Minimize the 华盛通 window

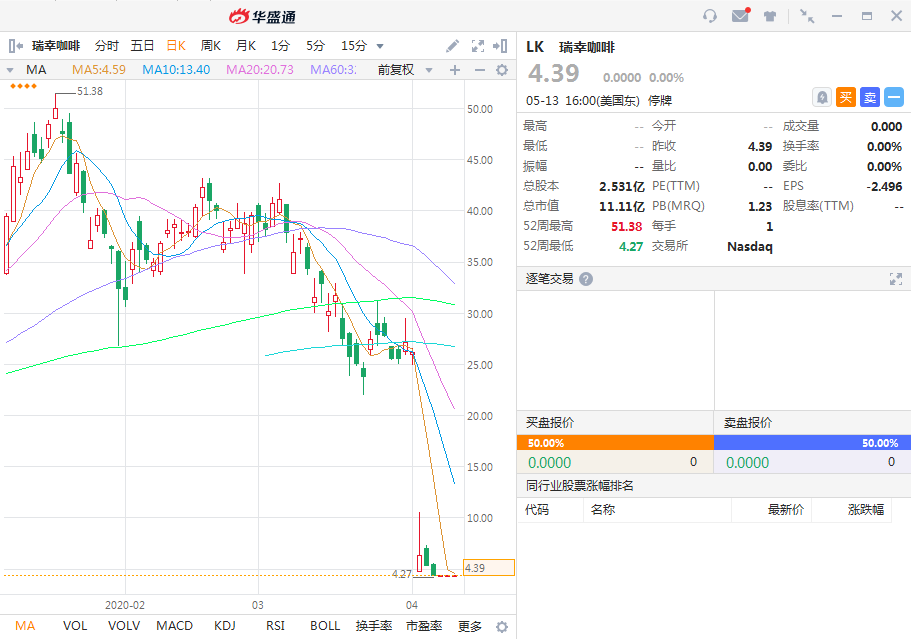(x=837, y=16)
